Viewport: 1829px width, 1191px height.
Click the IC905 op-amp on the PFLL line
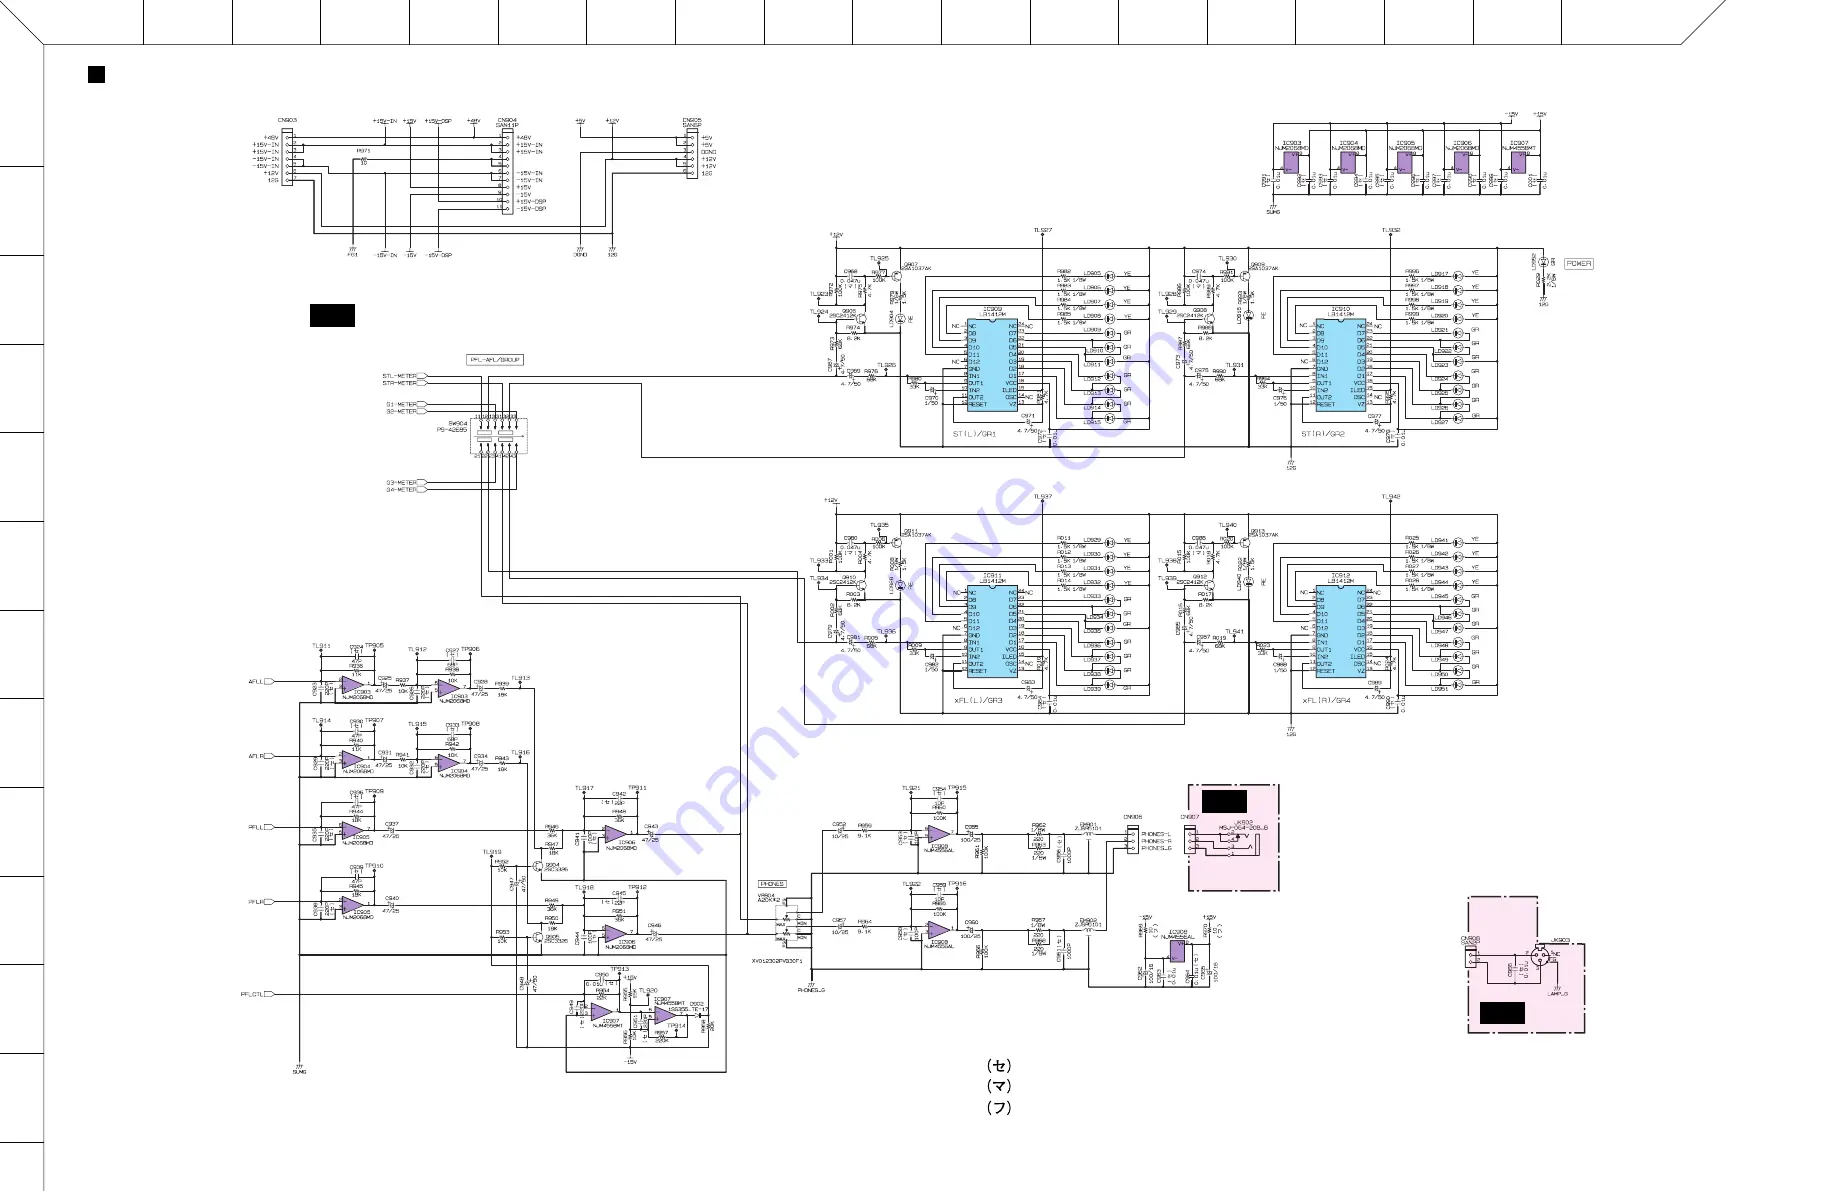click(x=354, y=830)
